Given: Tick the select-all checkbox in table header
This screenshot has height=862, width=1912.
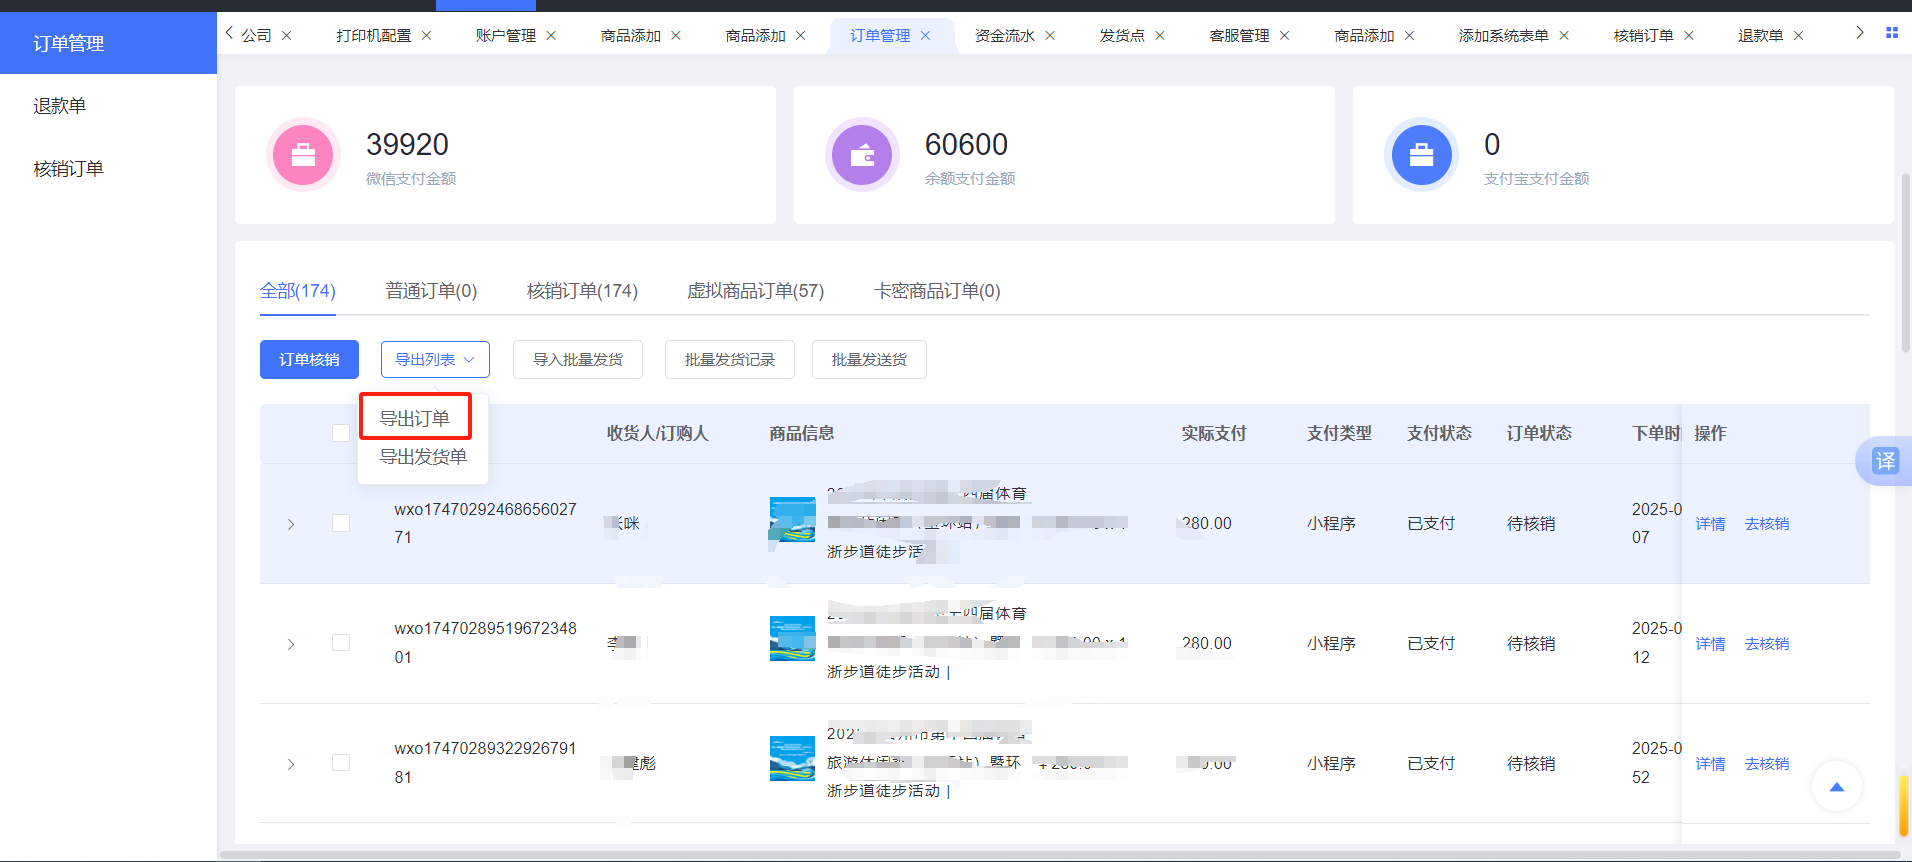Looking at the screenshot, I should [x=341, y=433].
